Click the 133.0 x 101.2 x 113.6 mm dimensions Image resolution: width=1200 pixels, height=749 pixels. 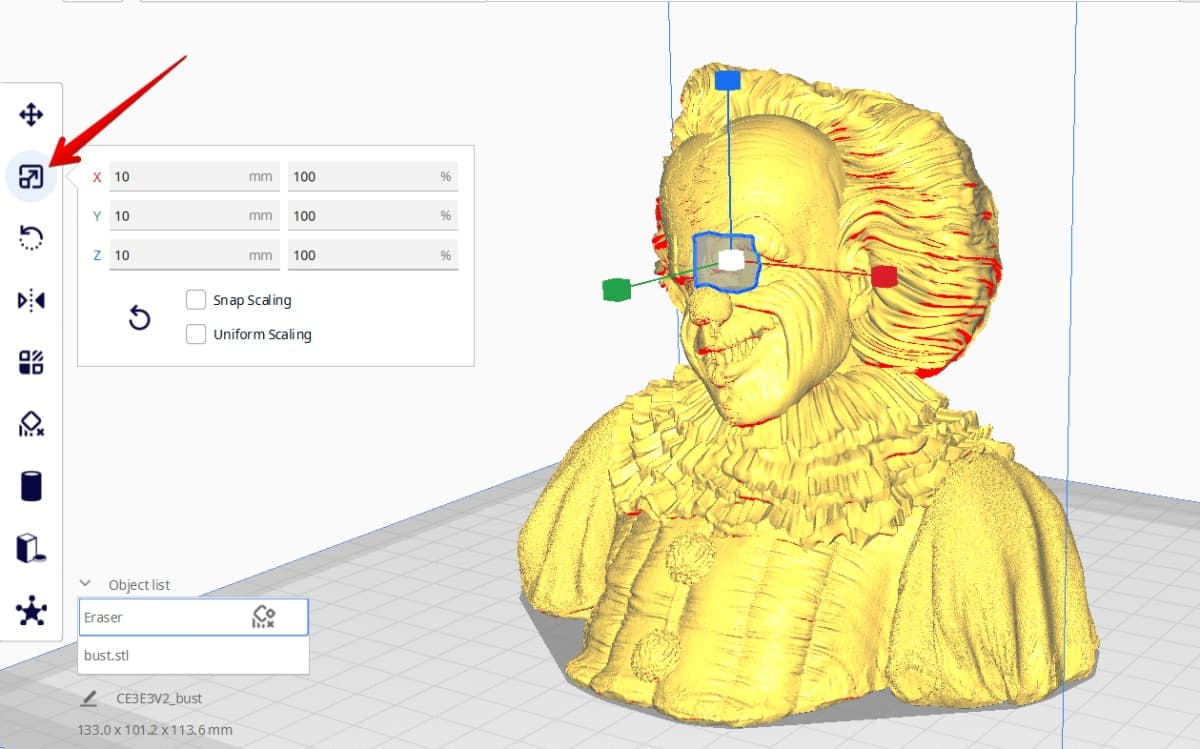pos(155,730)
